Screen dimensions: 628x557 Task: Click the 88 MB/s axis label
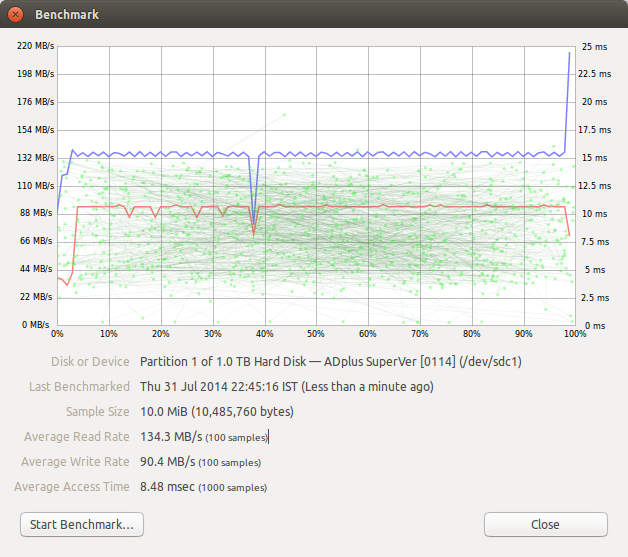pyautogui.click(x=36, y=213)
